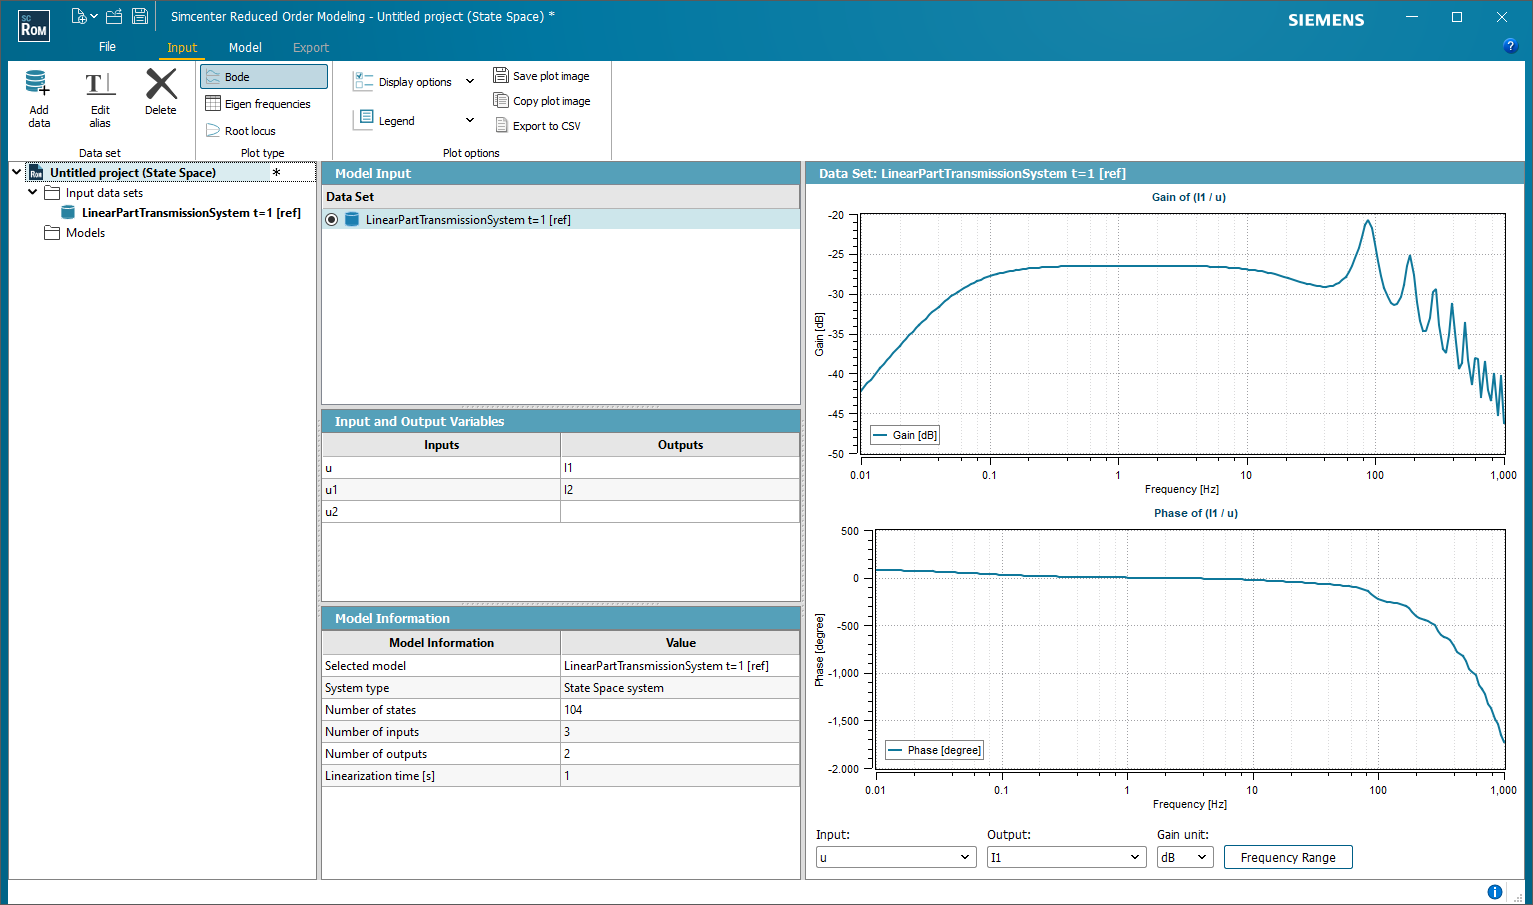Click the Value column header
The height and width of the screenshot is (905, 1533).
pyautogui.click(x=680, y=643)
